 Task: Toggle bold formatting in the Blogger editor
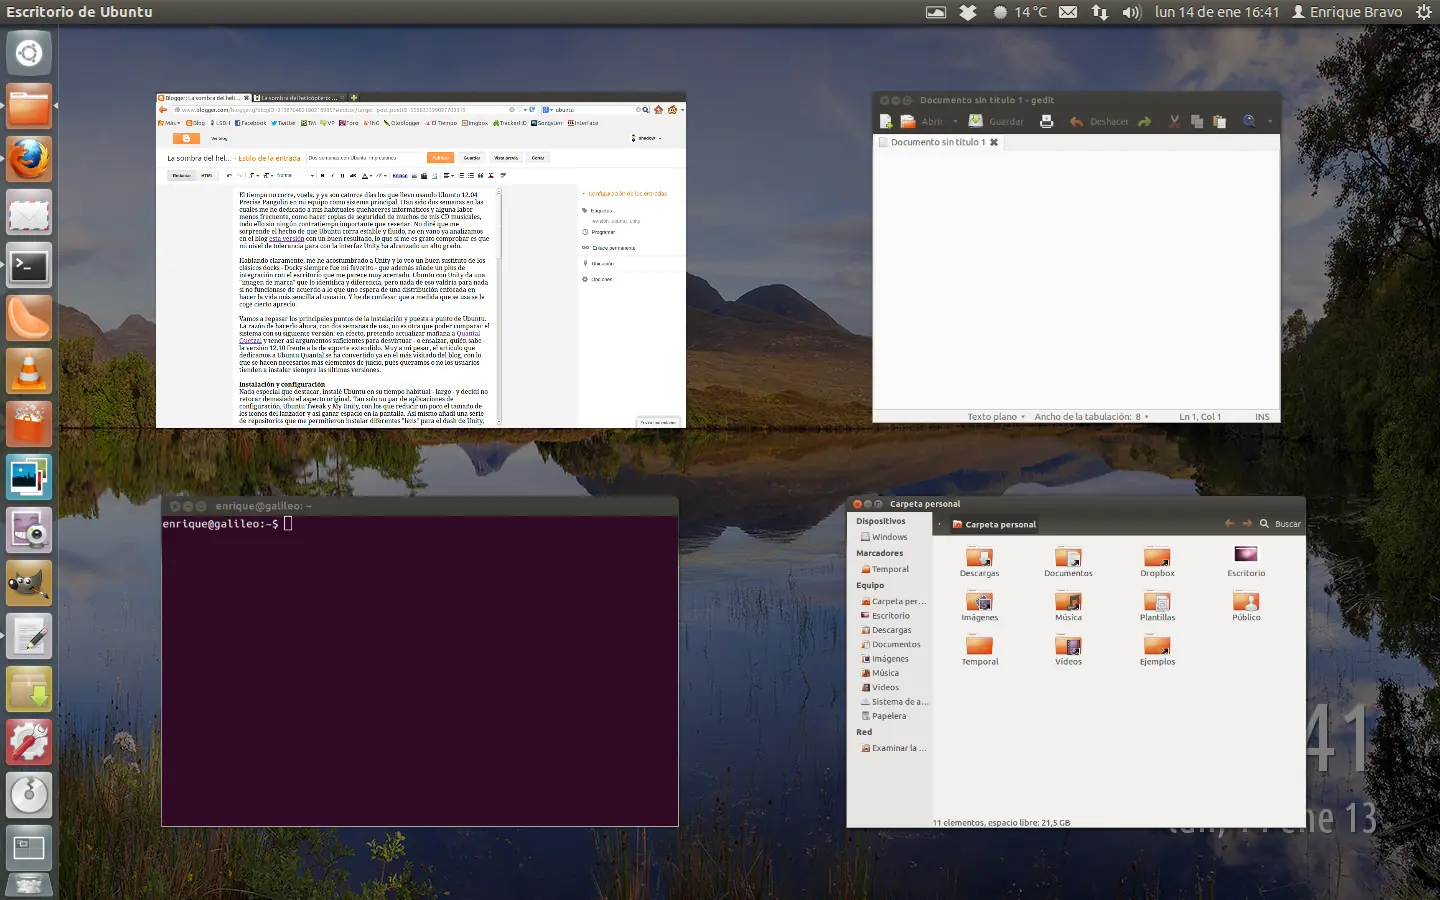324,176
